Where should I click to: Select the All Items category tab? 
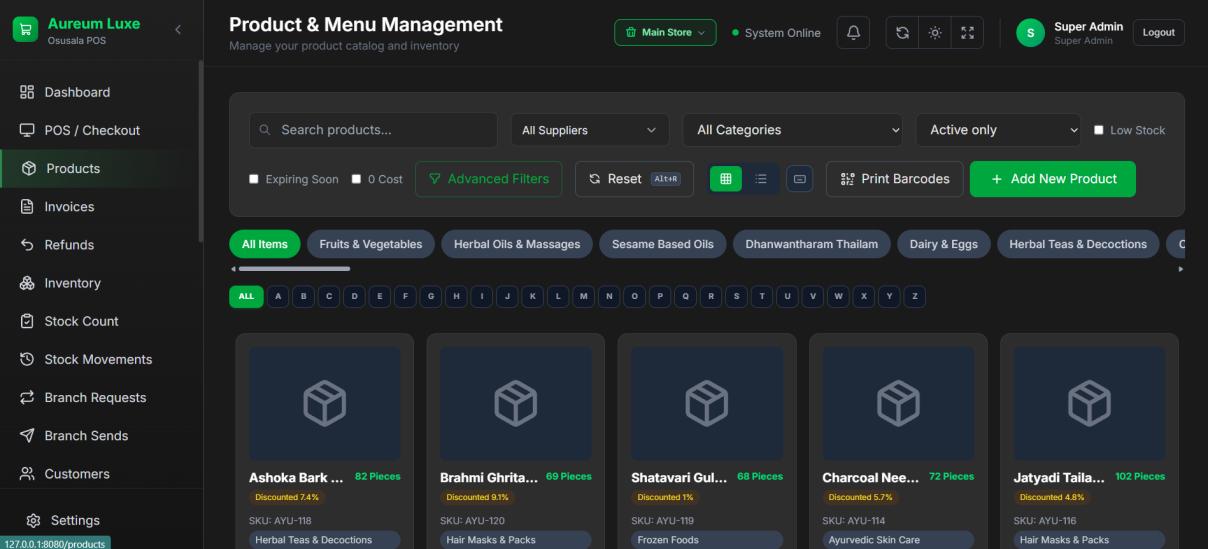tap(265, 244)
